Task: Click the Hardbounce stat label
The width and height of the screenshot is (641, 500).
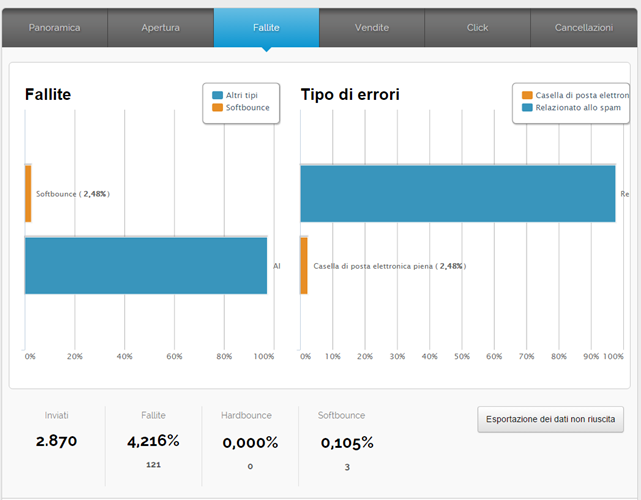Action: tap(246, 415)
